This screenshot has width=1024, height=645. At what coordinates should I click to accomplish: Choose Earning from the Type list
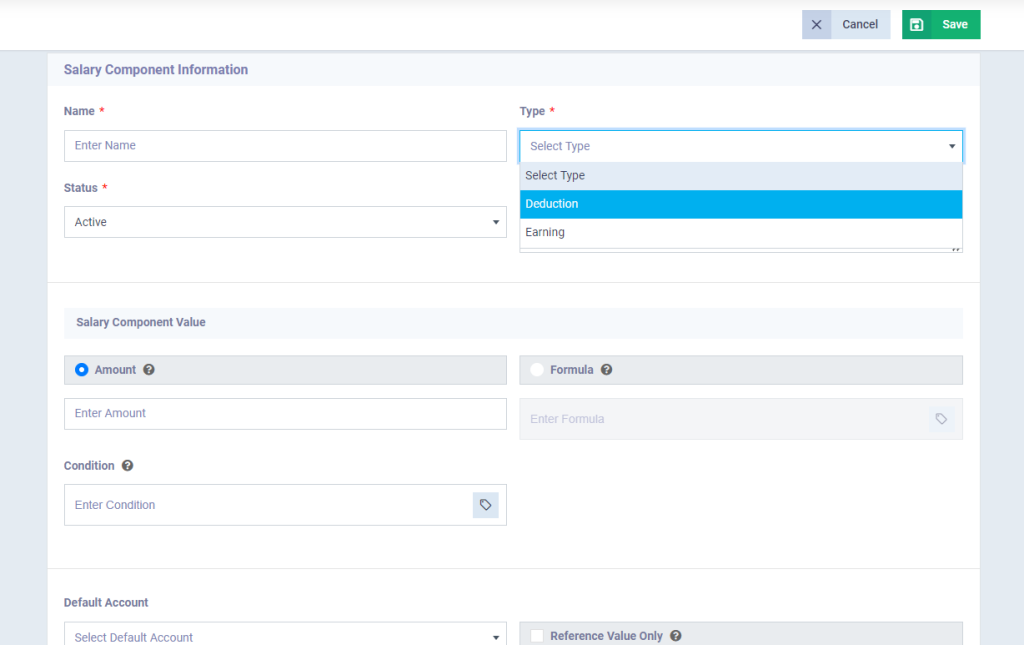point(741,232)
